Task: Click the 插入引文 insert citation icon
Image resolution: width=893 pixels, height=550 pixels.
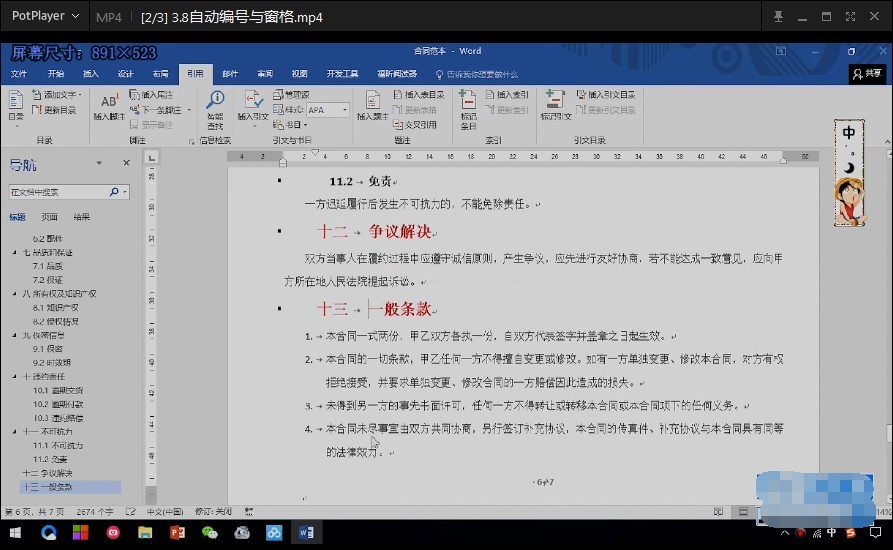Action: click(253, 106)
